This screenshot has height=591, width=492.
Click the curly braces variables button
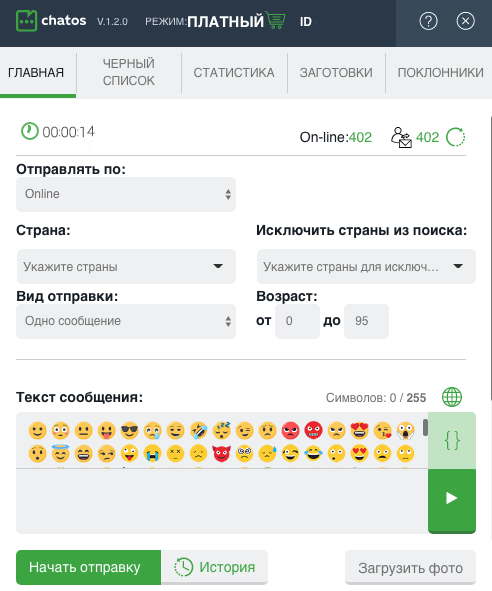(x=452, y=440)
